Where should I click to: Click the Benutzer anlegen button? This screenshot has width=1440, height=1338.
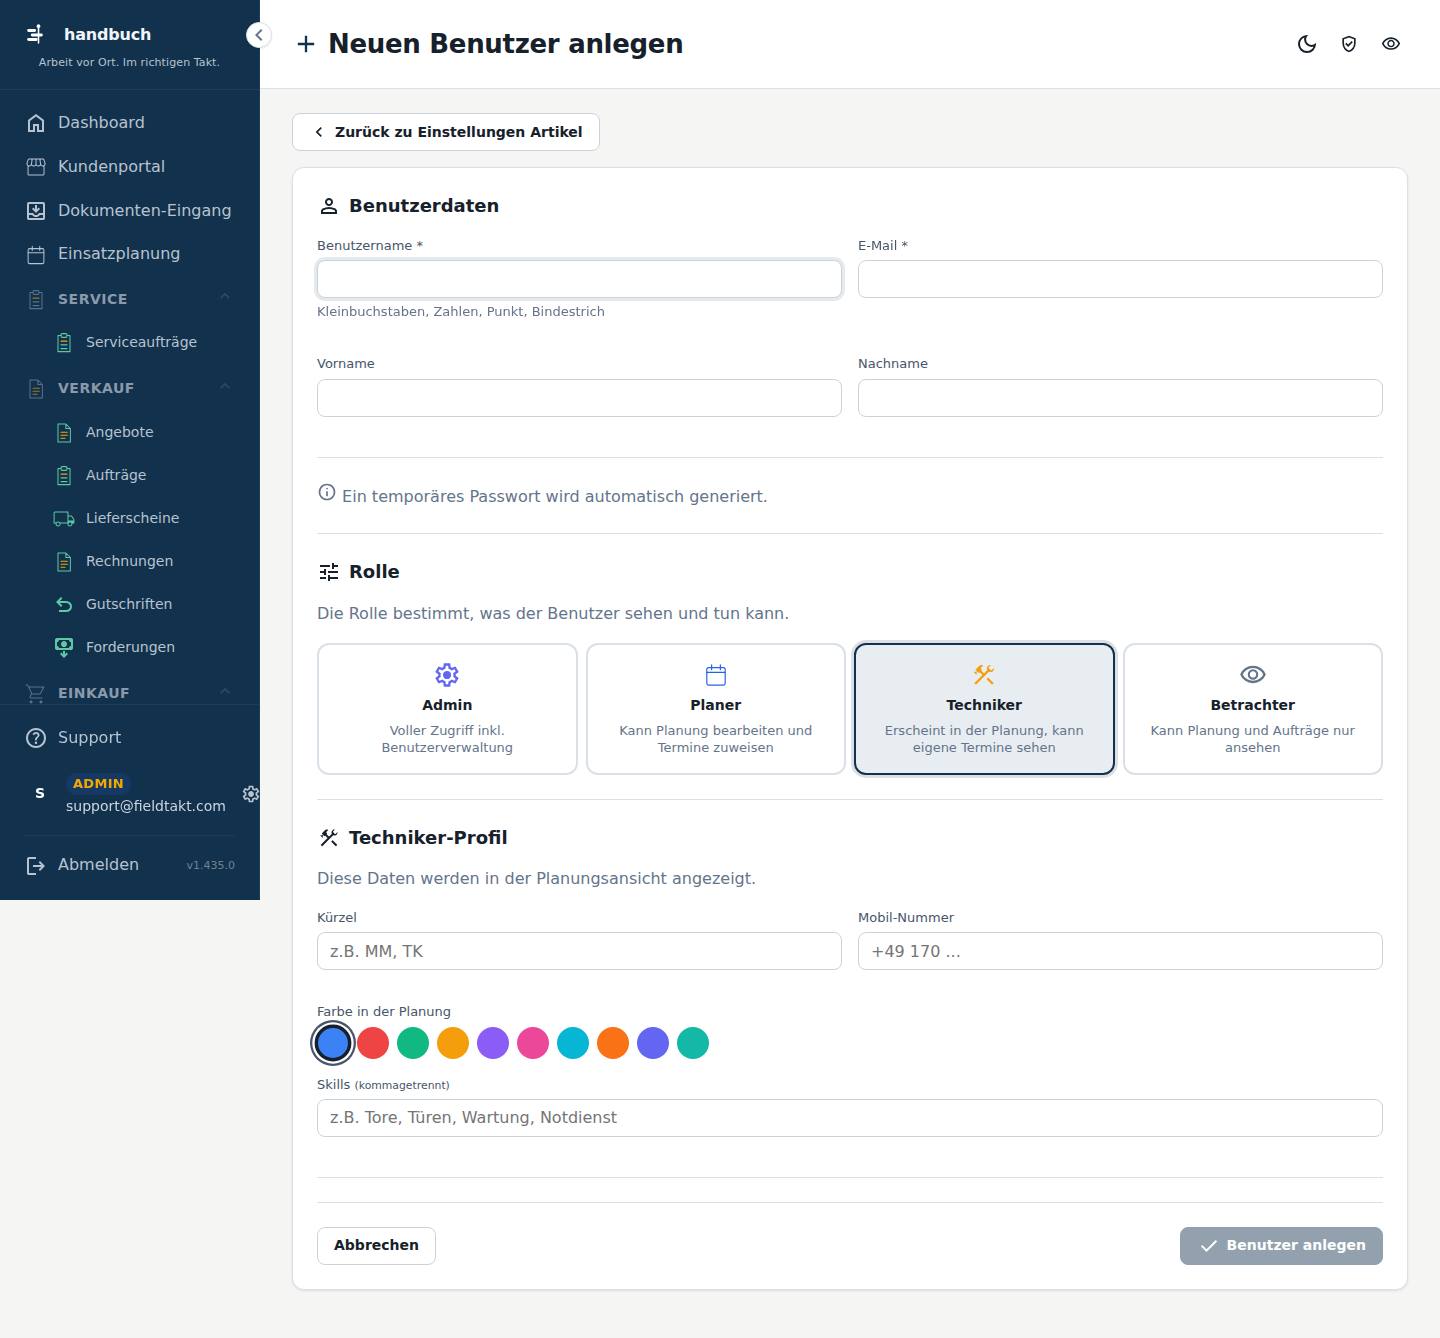tap(1281, 1245)
